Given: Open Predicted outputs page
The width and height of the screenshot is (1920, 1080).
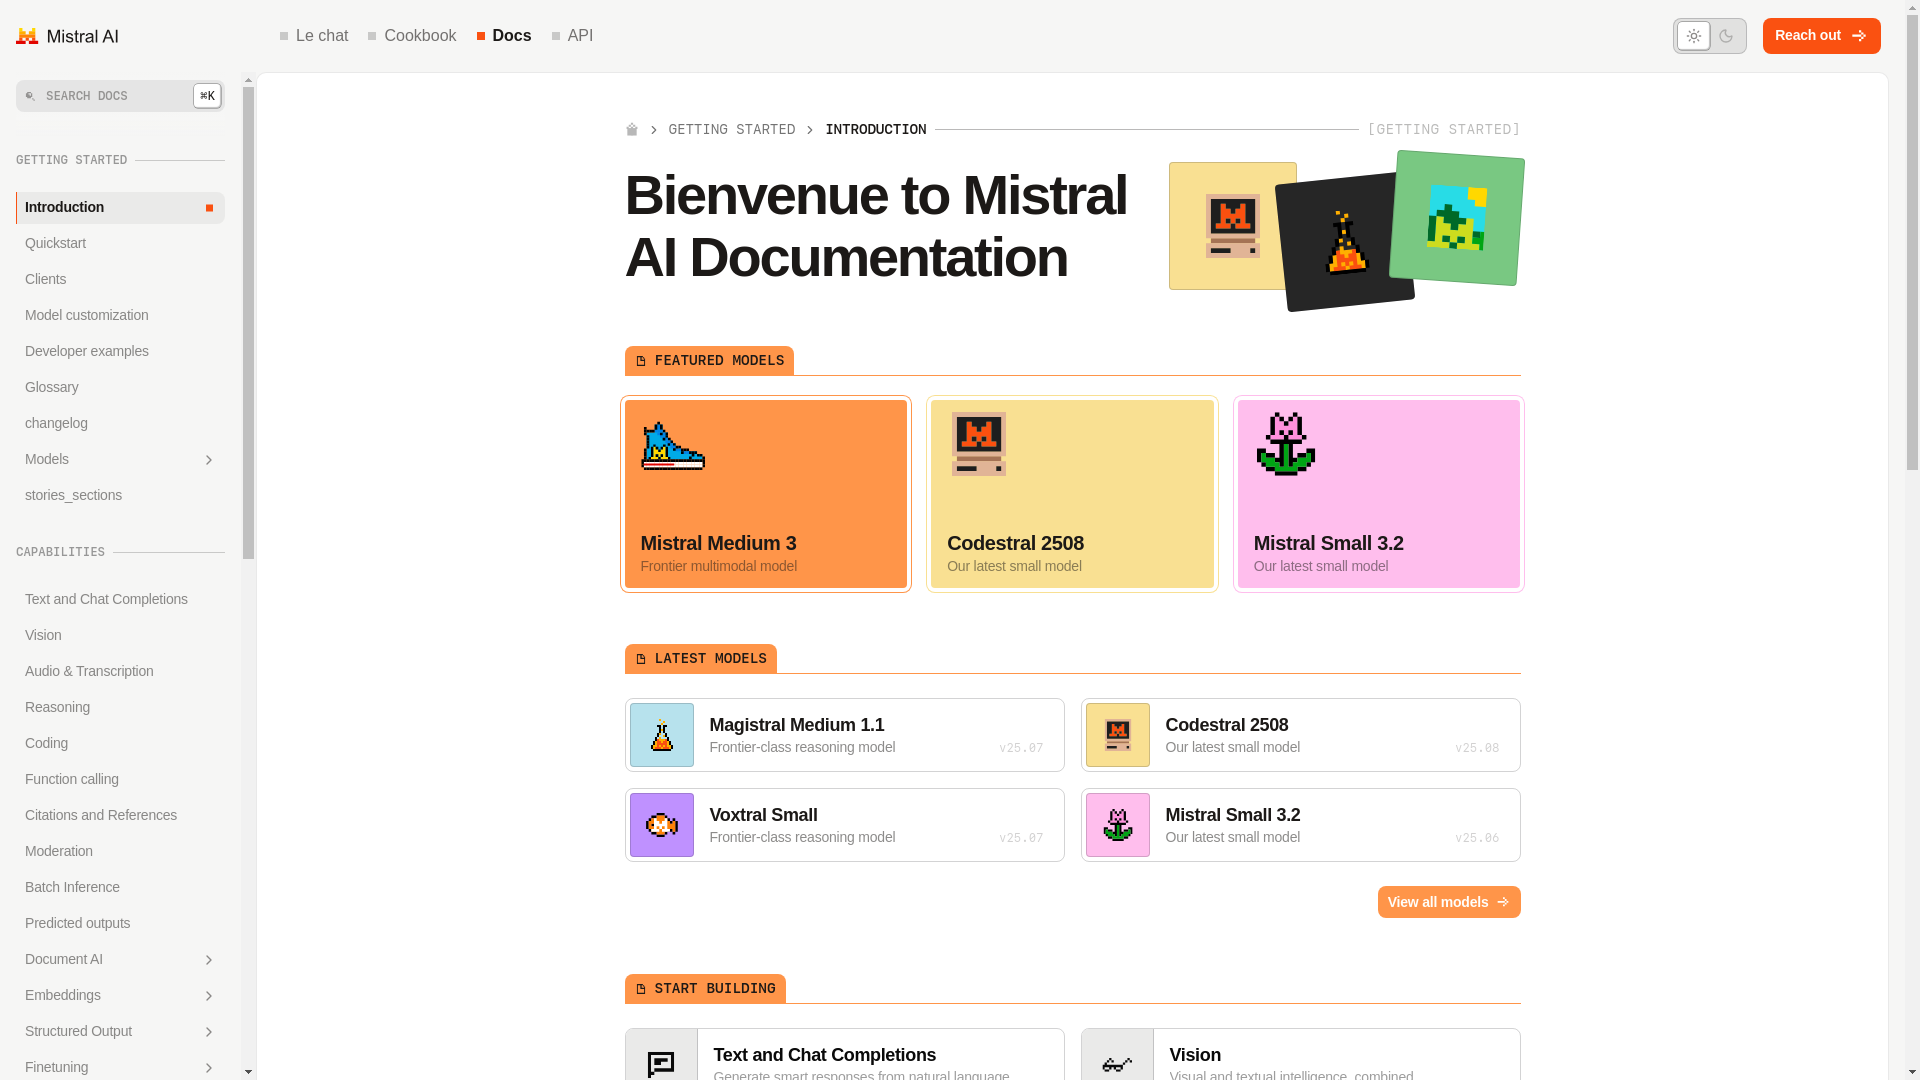Looking at the screenshot, I should point(120,924).
